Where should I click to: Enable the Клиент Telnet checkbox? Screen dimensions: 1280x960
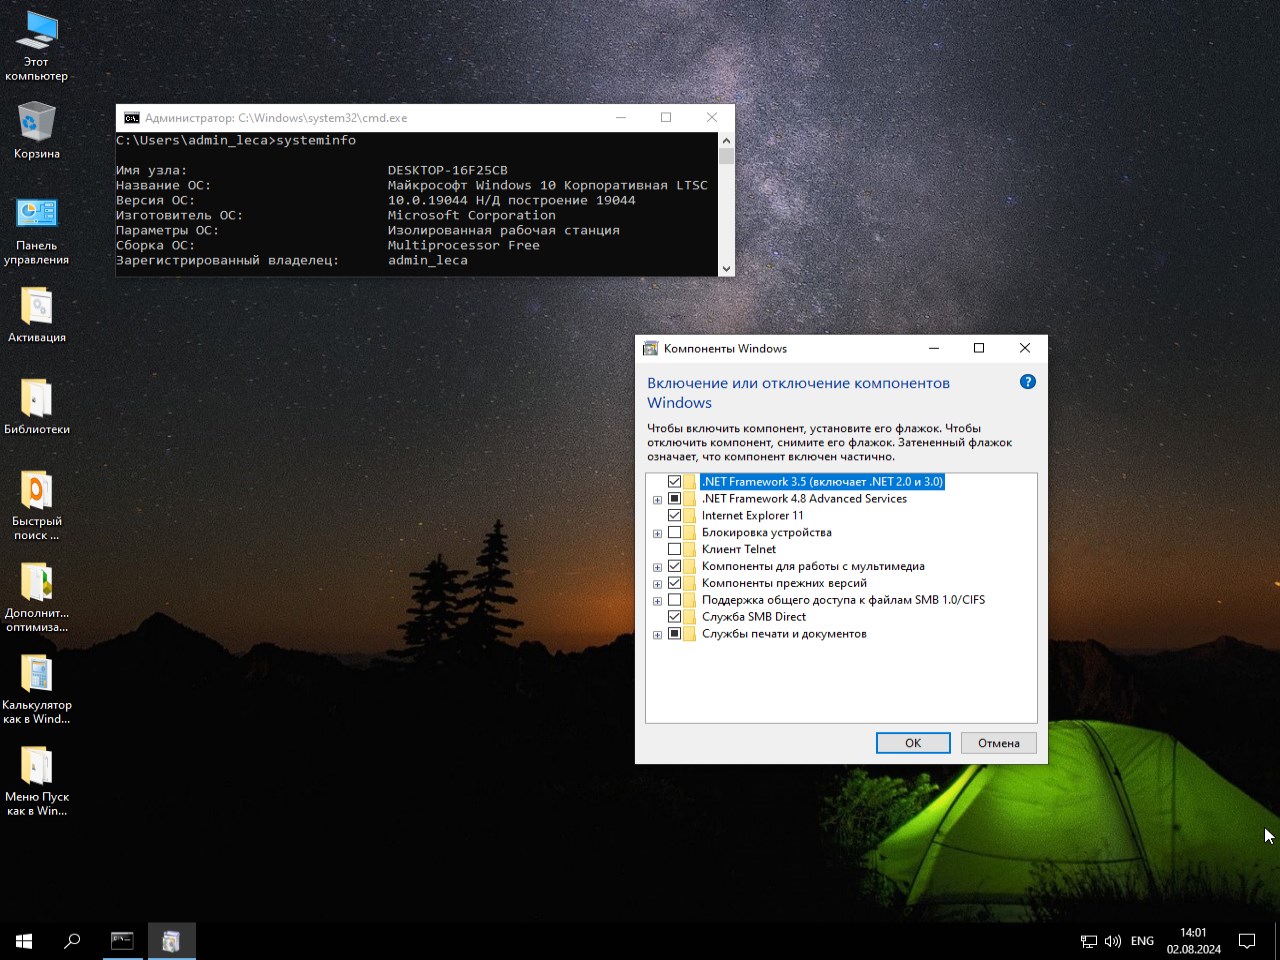coord(674,549)
